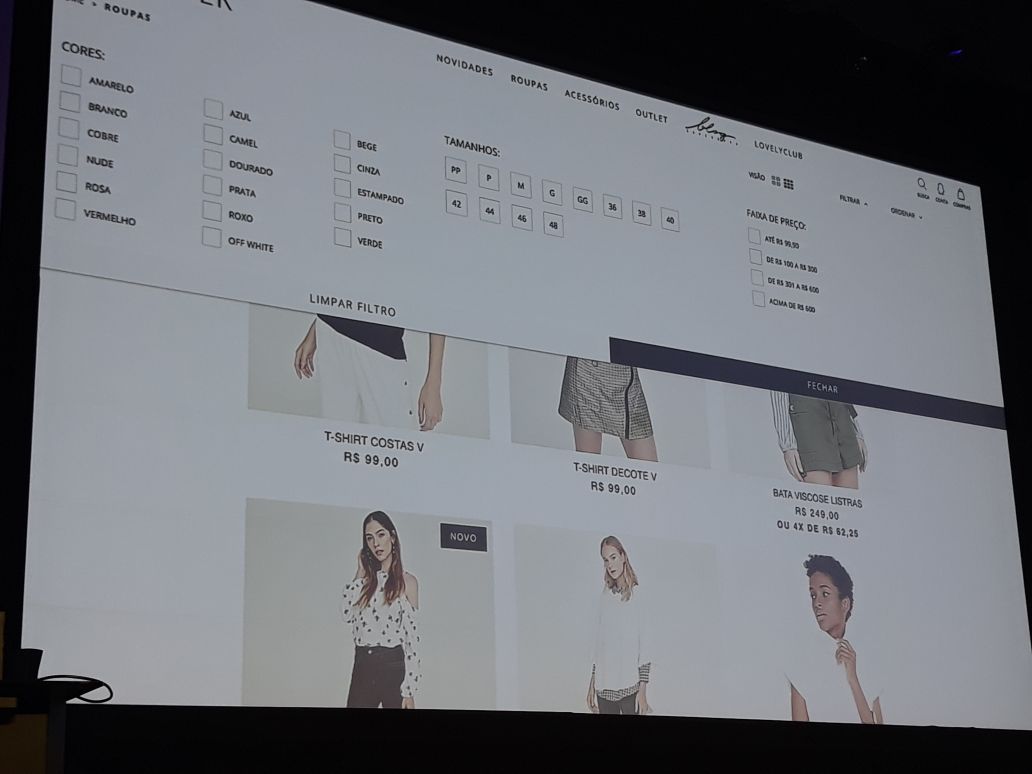Open the Ordenar sort dropdown
The width and height of the screenshot is (1032, 774).
tap(906, 213)
